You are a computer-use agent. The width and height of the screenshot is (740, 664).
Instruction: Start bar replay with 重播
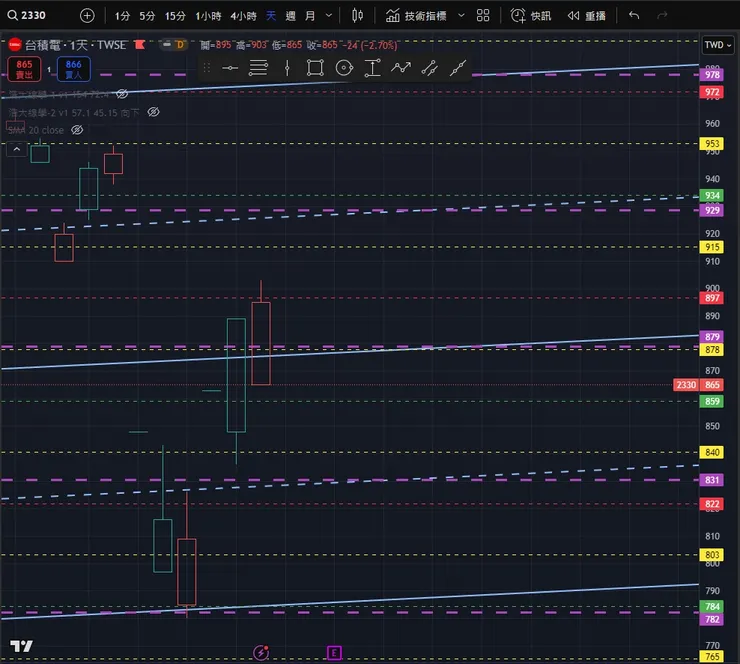pyautogui.click(x=587, y=16)
